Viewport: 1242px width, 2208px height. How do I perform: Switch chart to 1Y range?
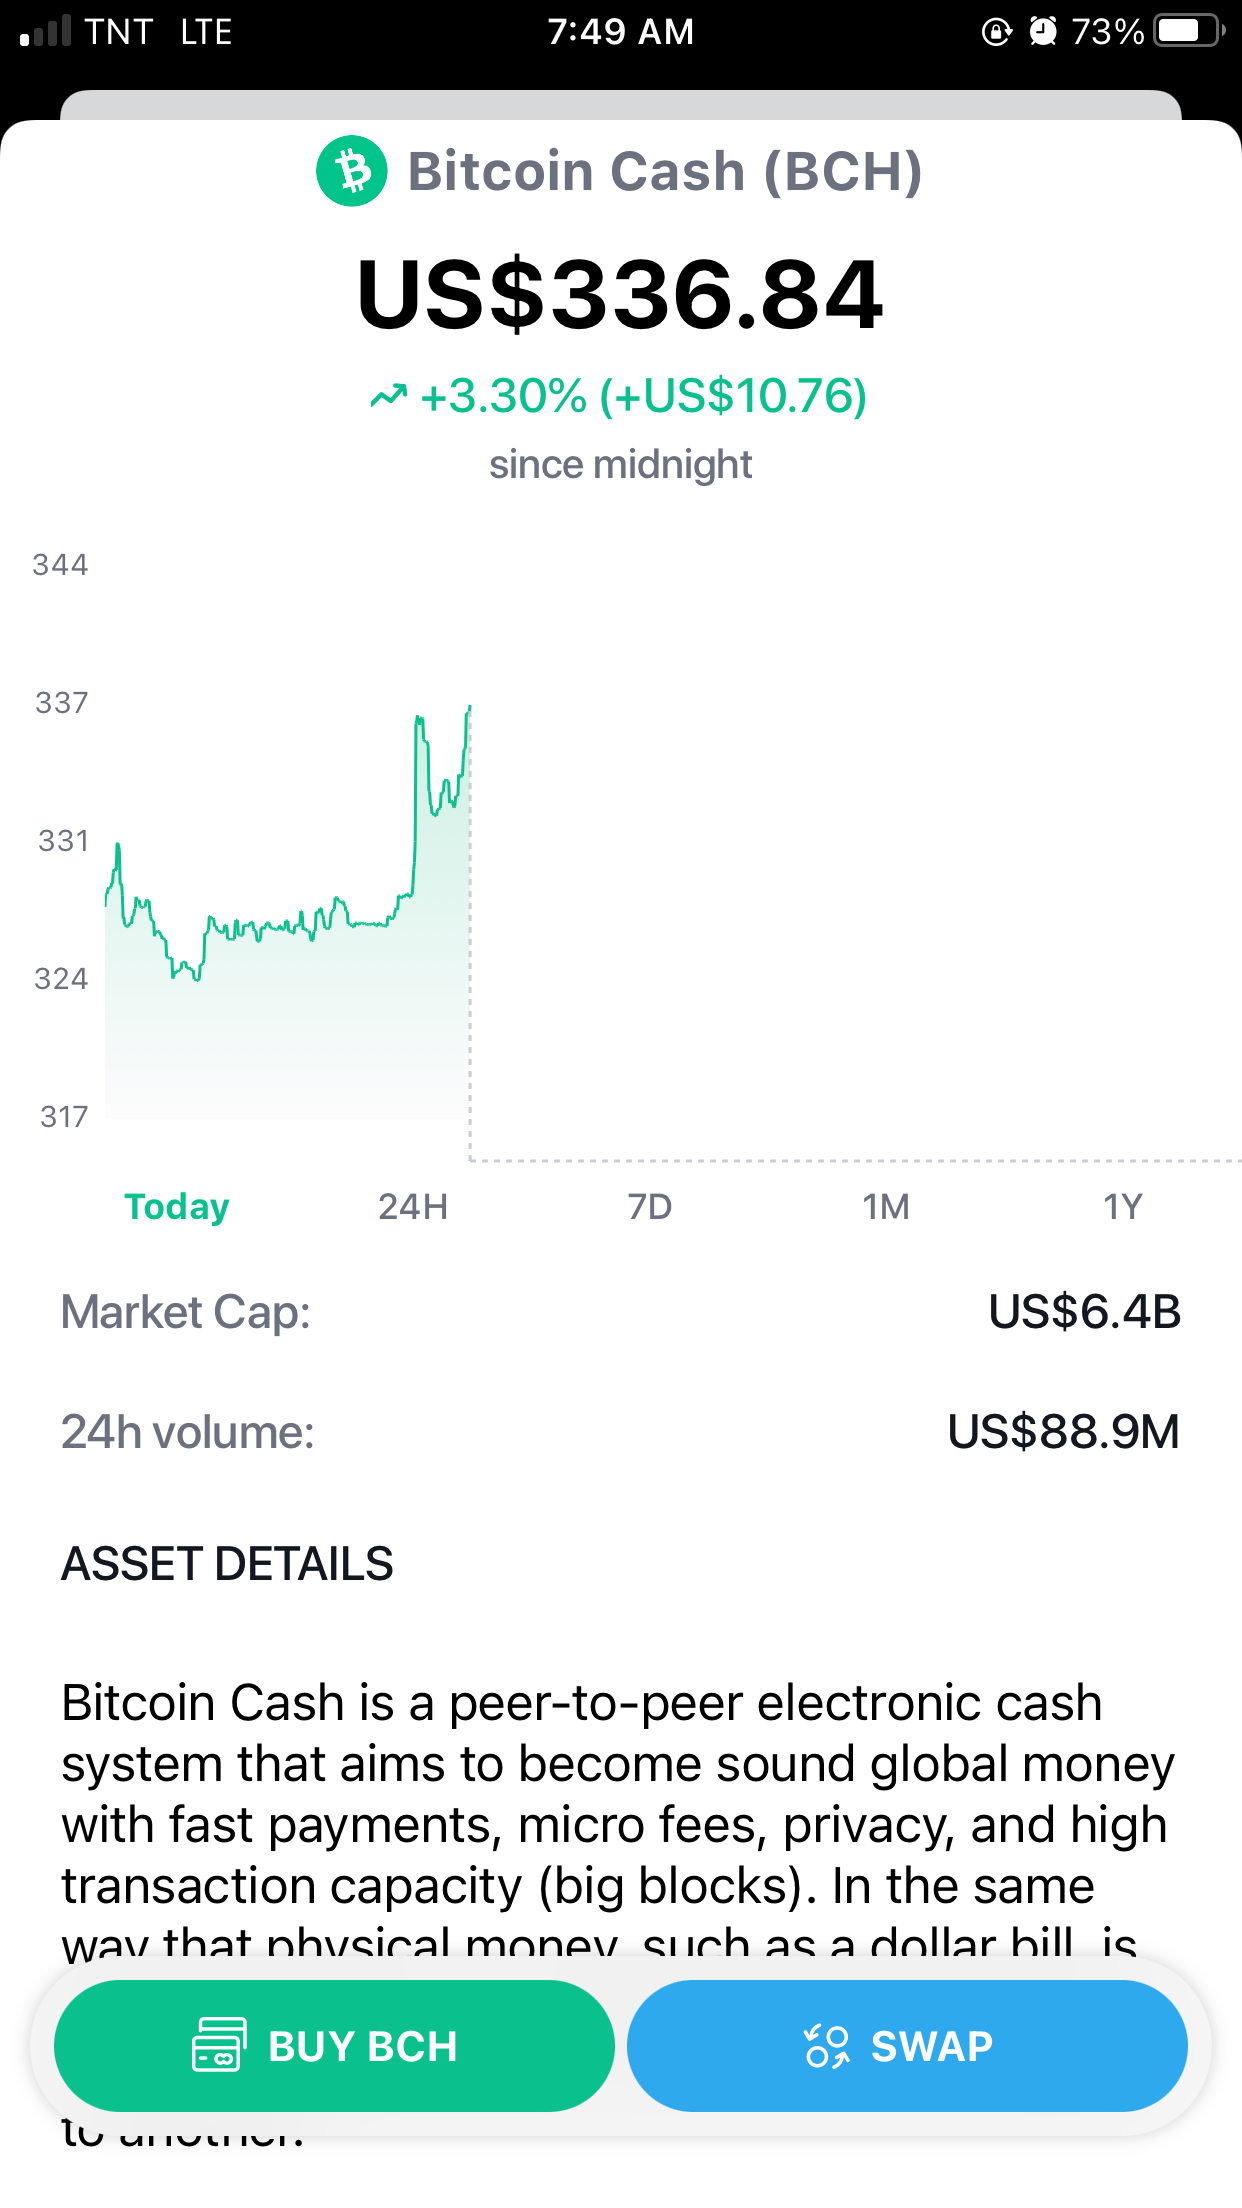1122,1207
